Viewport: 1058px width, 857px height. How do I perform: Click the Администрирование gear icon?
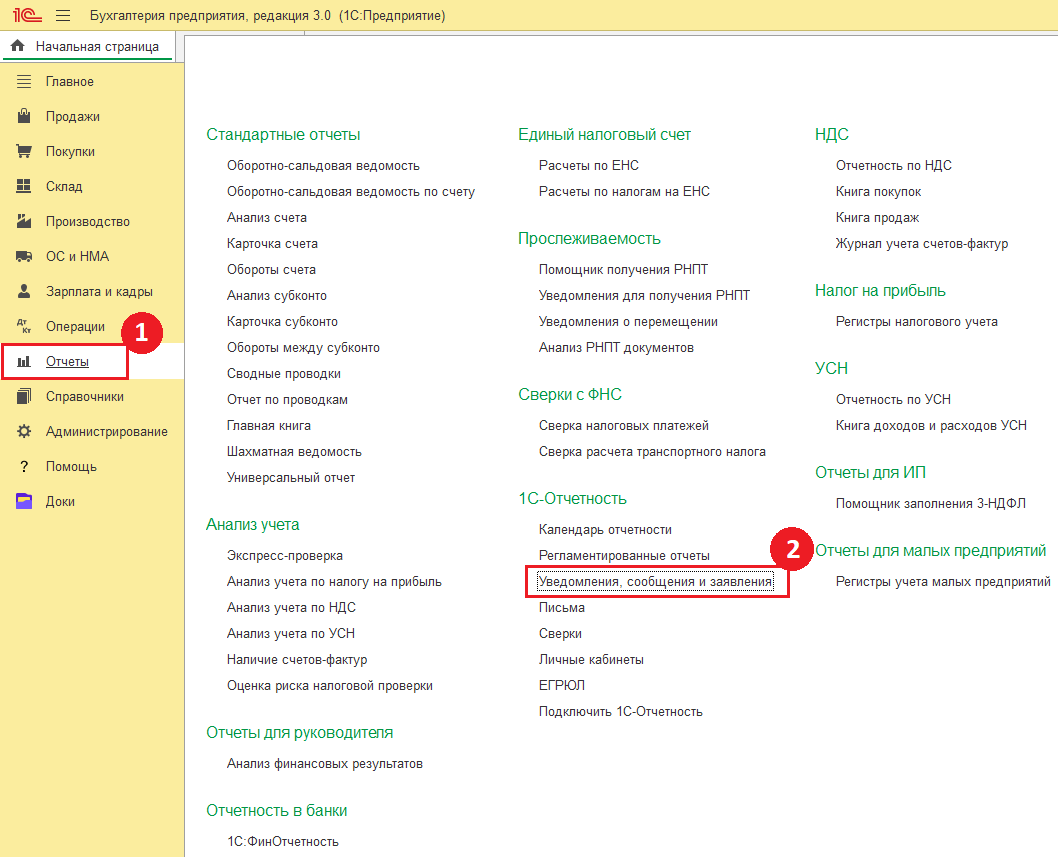24,431
